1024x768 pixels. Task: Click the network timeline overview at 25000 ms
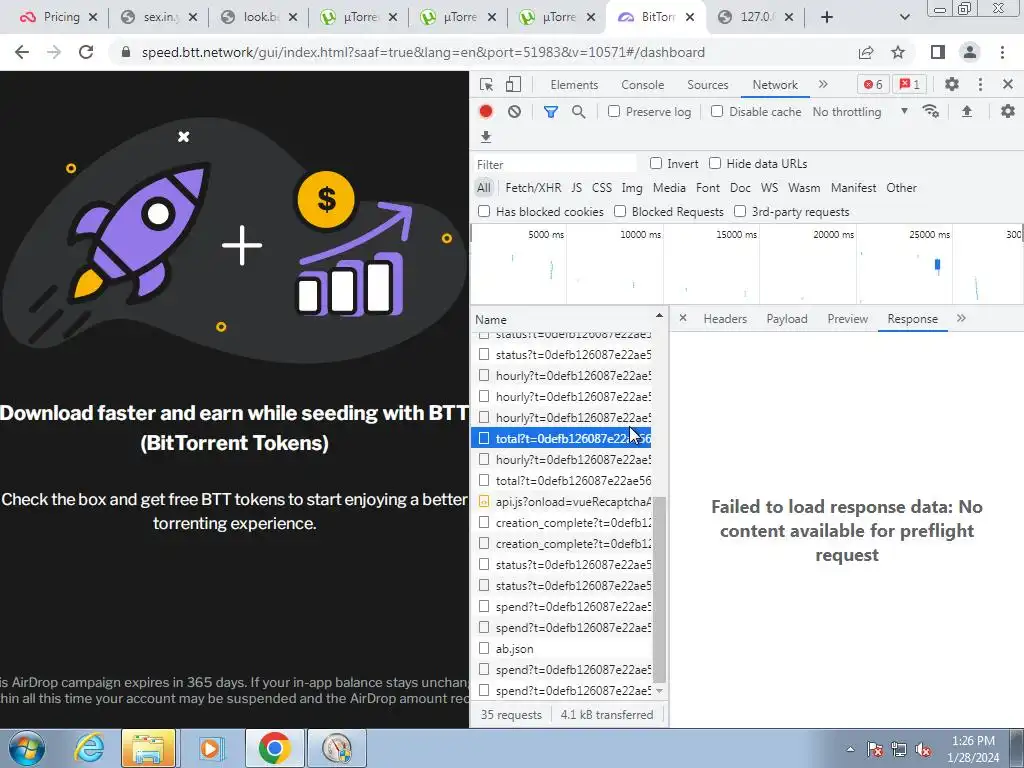tap(930, 234)
